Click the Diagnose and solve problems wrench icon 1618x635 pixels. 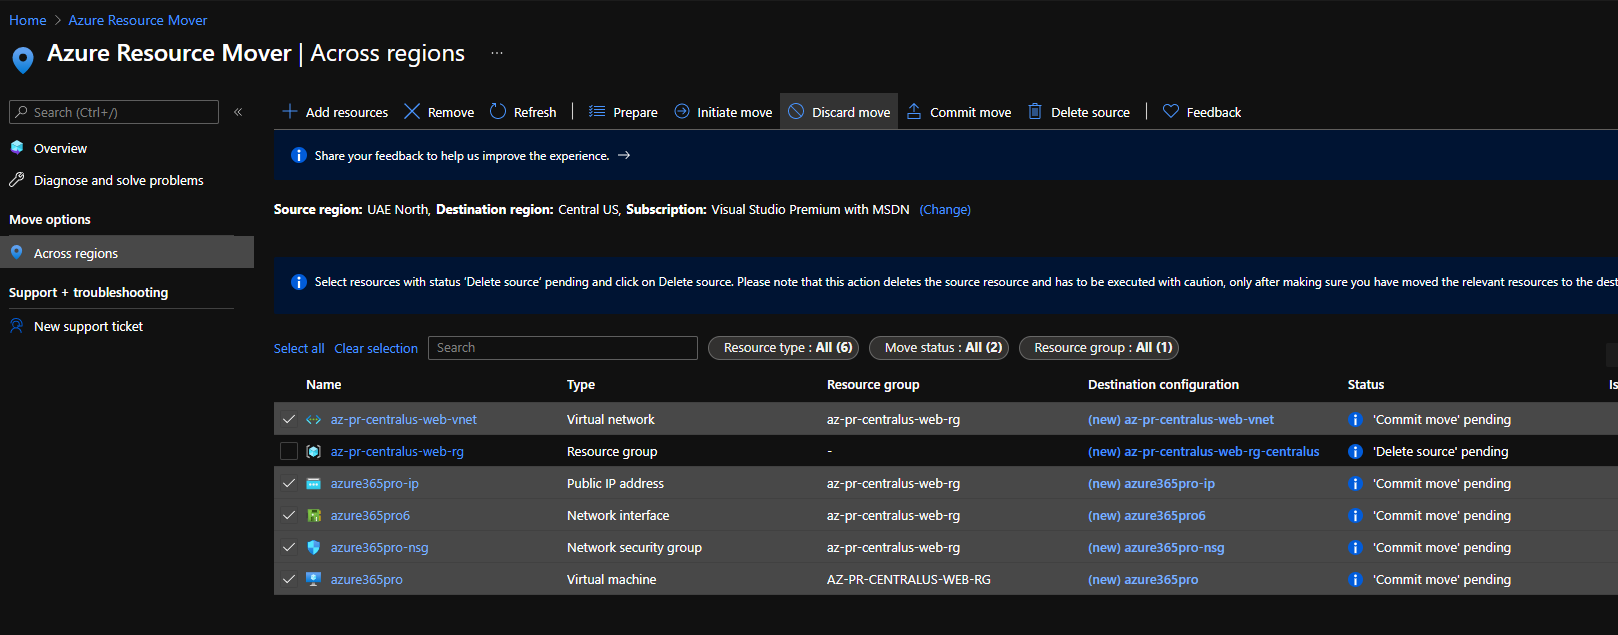coord(17,180)
